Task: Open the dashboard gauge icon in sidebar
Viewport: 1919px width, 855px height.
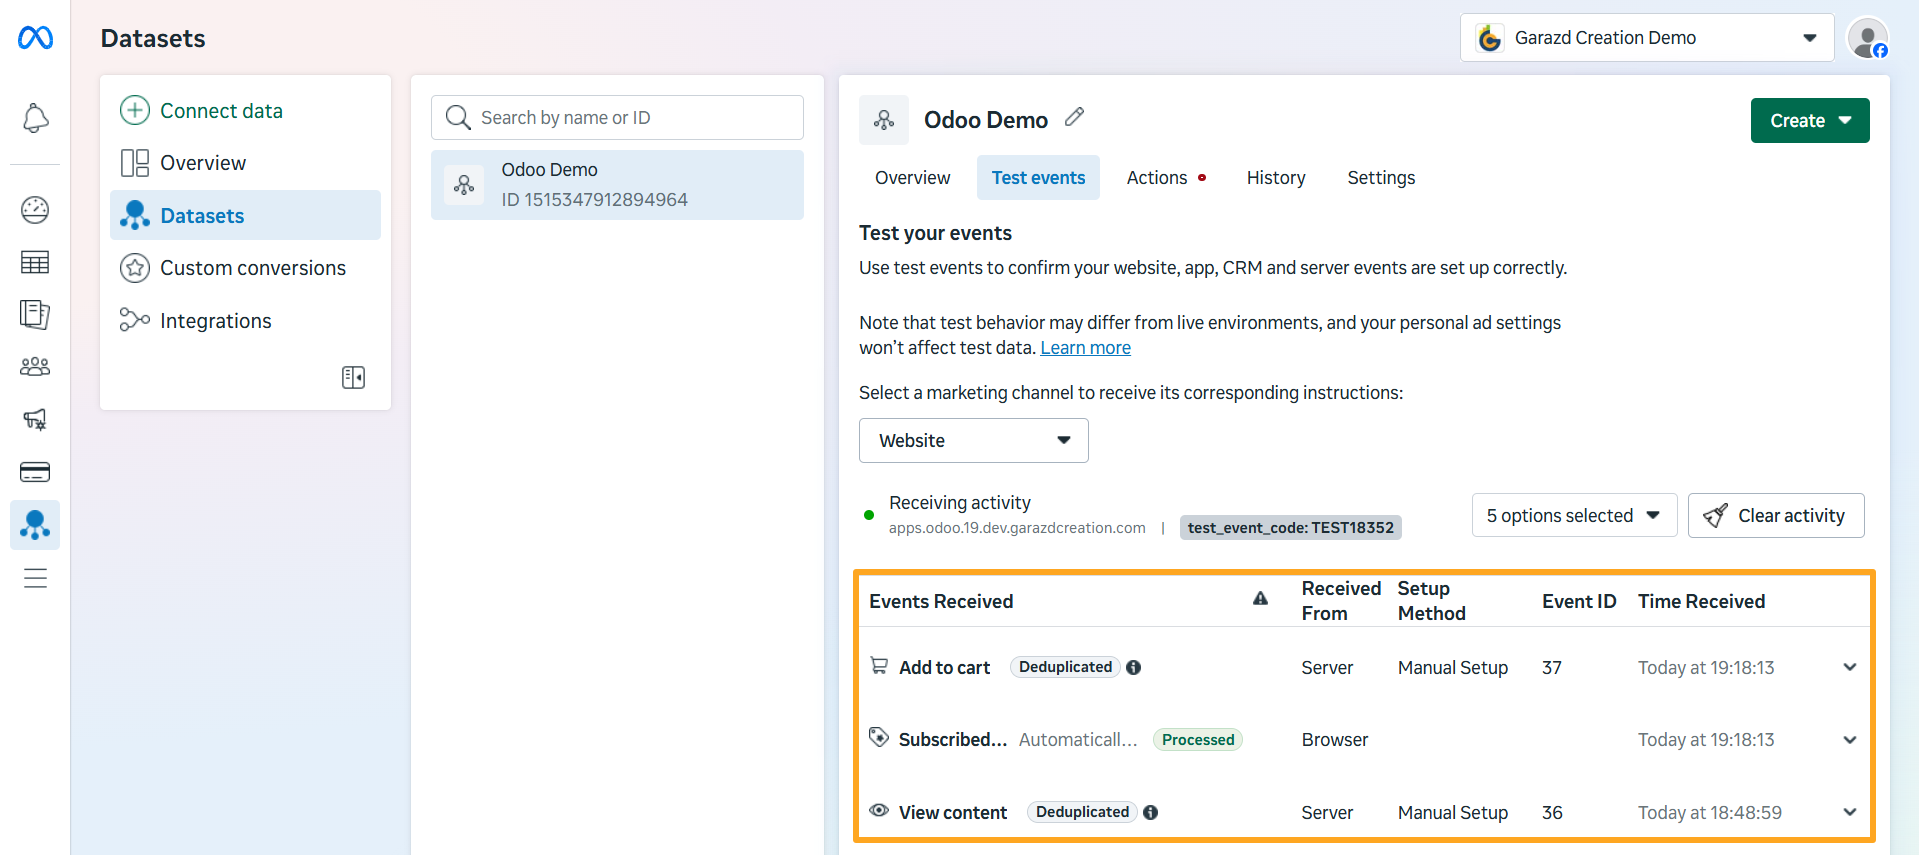Action: [35, 210]
